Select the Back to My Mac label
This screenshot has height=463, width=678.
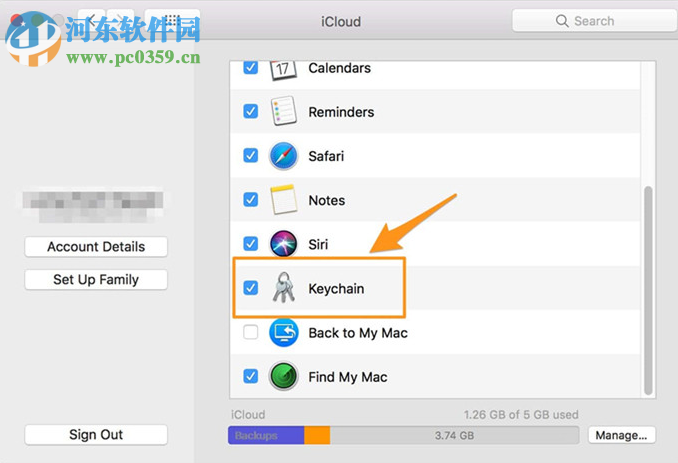[x=358, y=333]
